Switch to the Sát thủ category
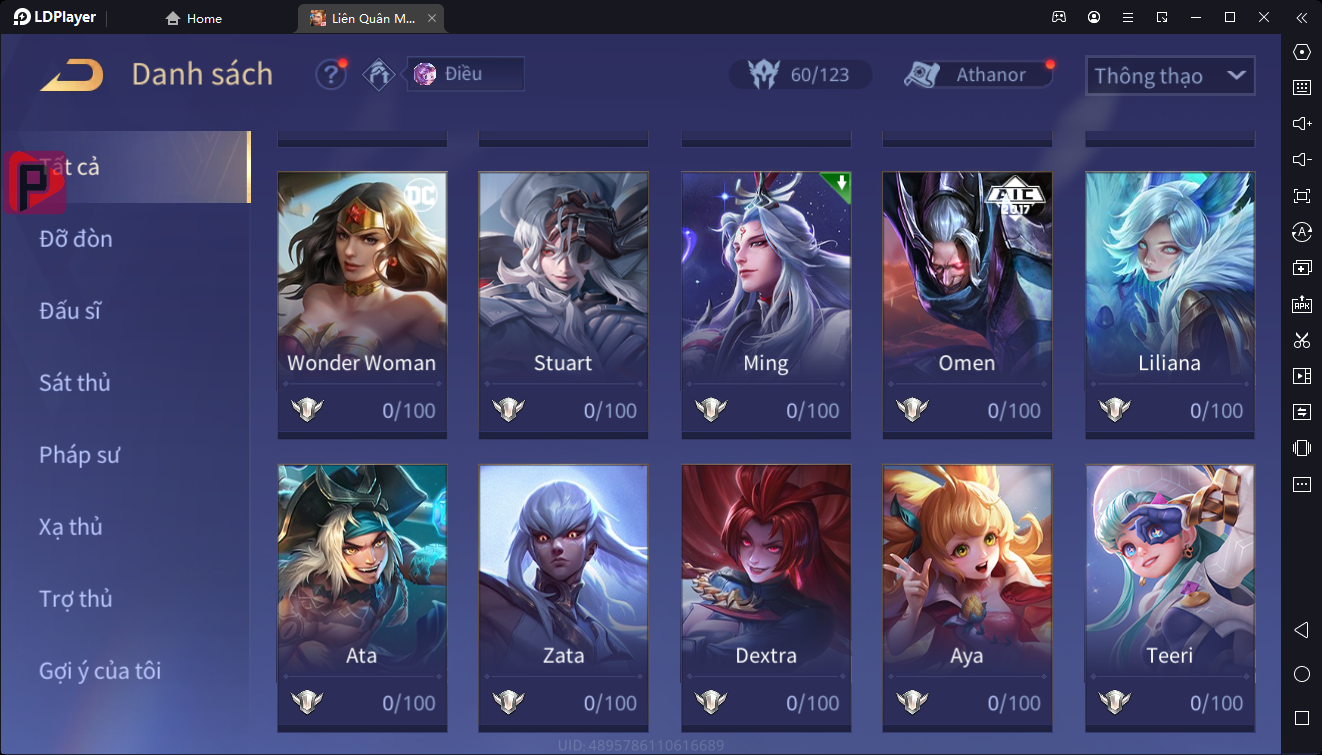The width and height of the screenshot is (1322, 755). 75,383
